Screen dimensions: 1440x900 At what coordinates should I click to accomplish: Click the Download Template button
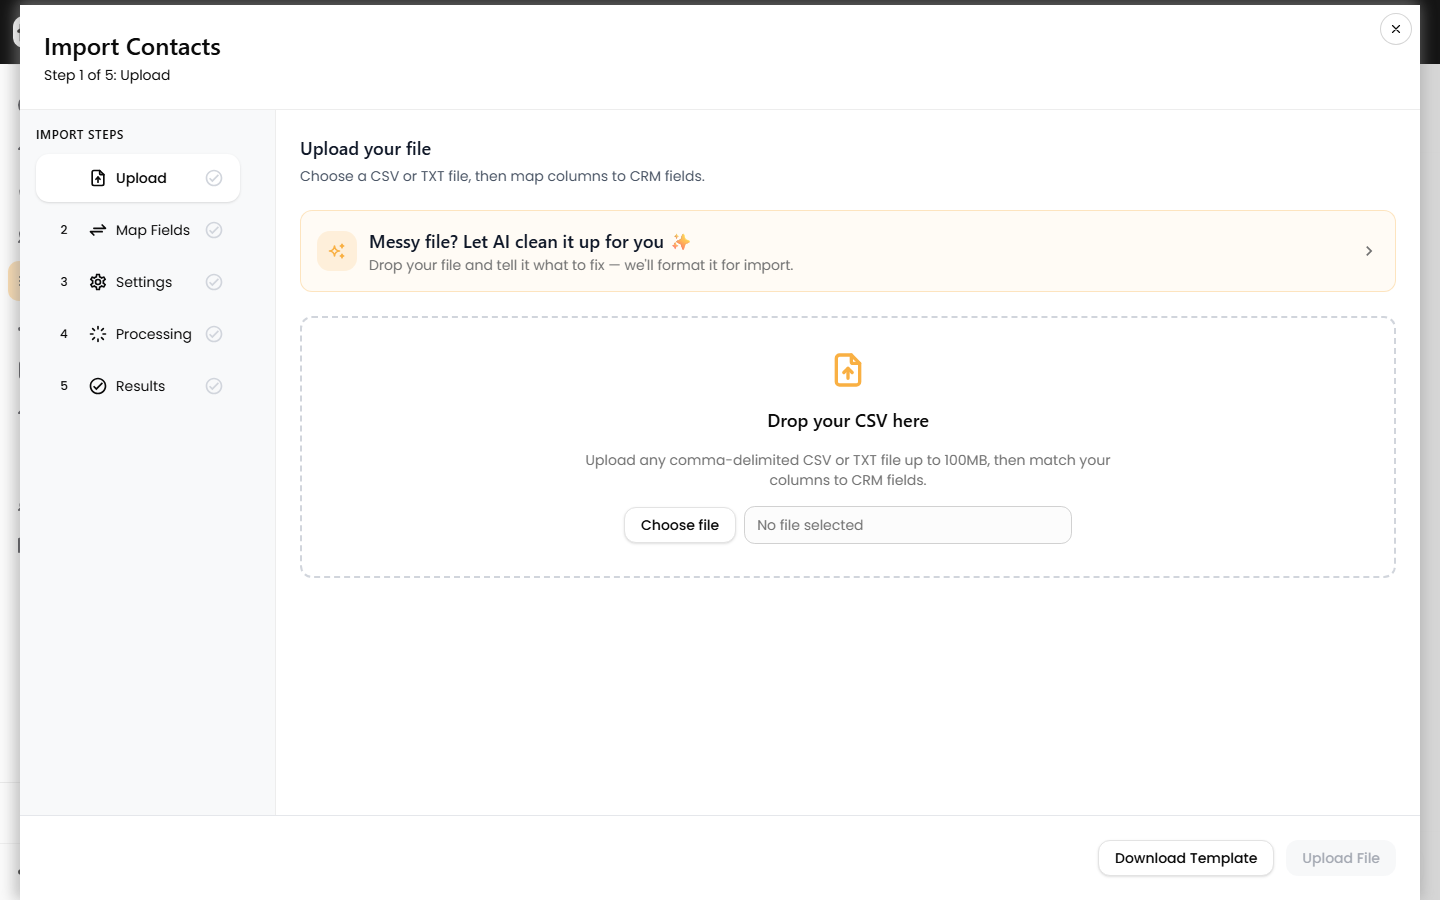click(x=1186, y=858)
